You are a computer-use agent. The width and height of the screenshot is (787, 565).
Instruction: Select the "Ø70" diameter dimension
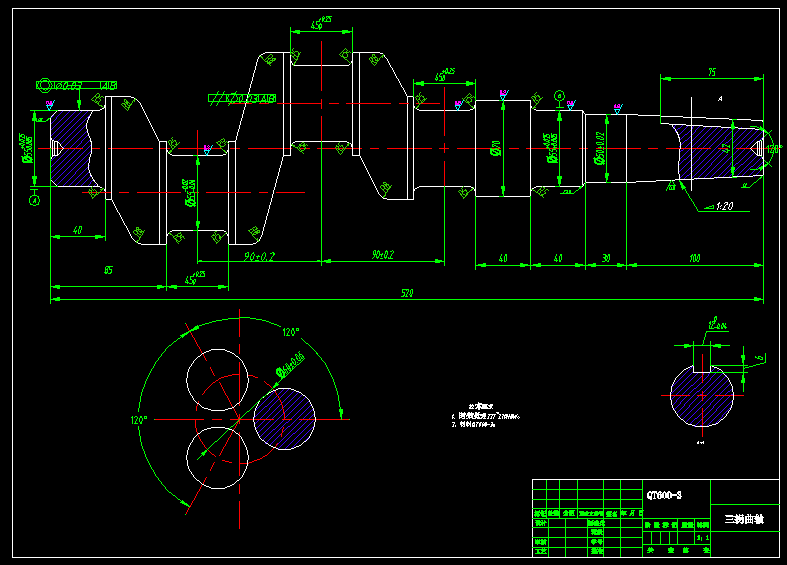tap(495, 148)
